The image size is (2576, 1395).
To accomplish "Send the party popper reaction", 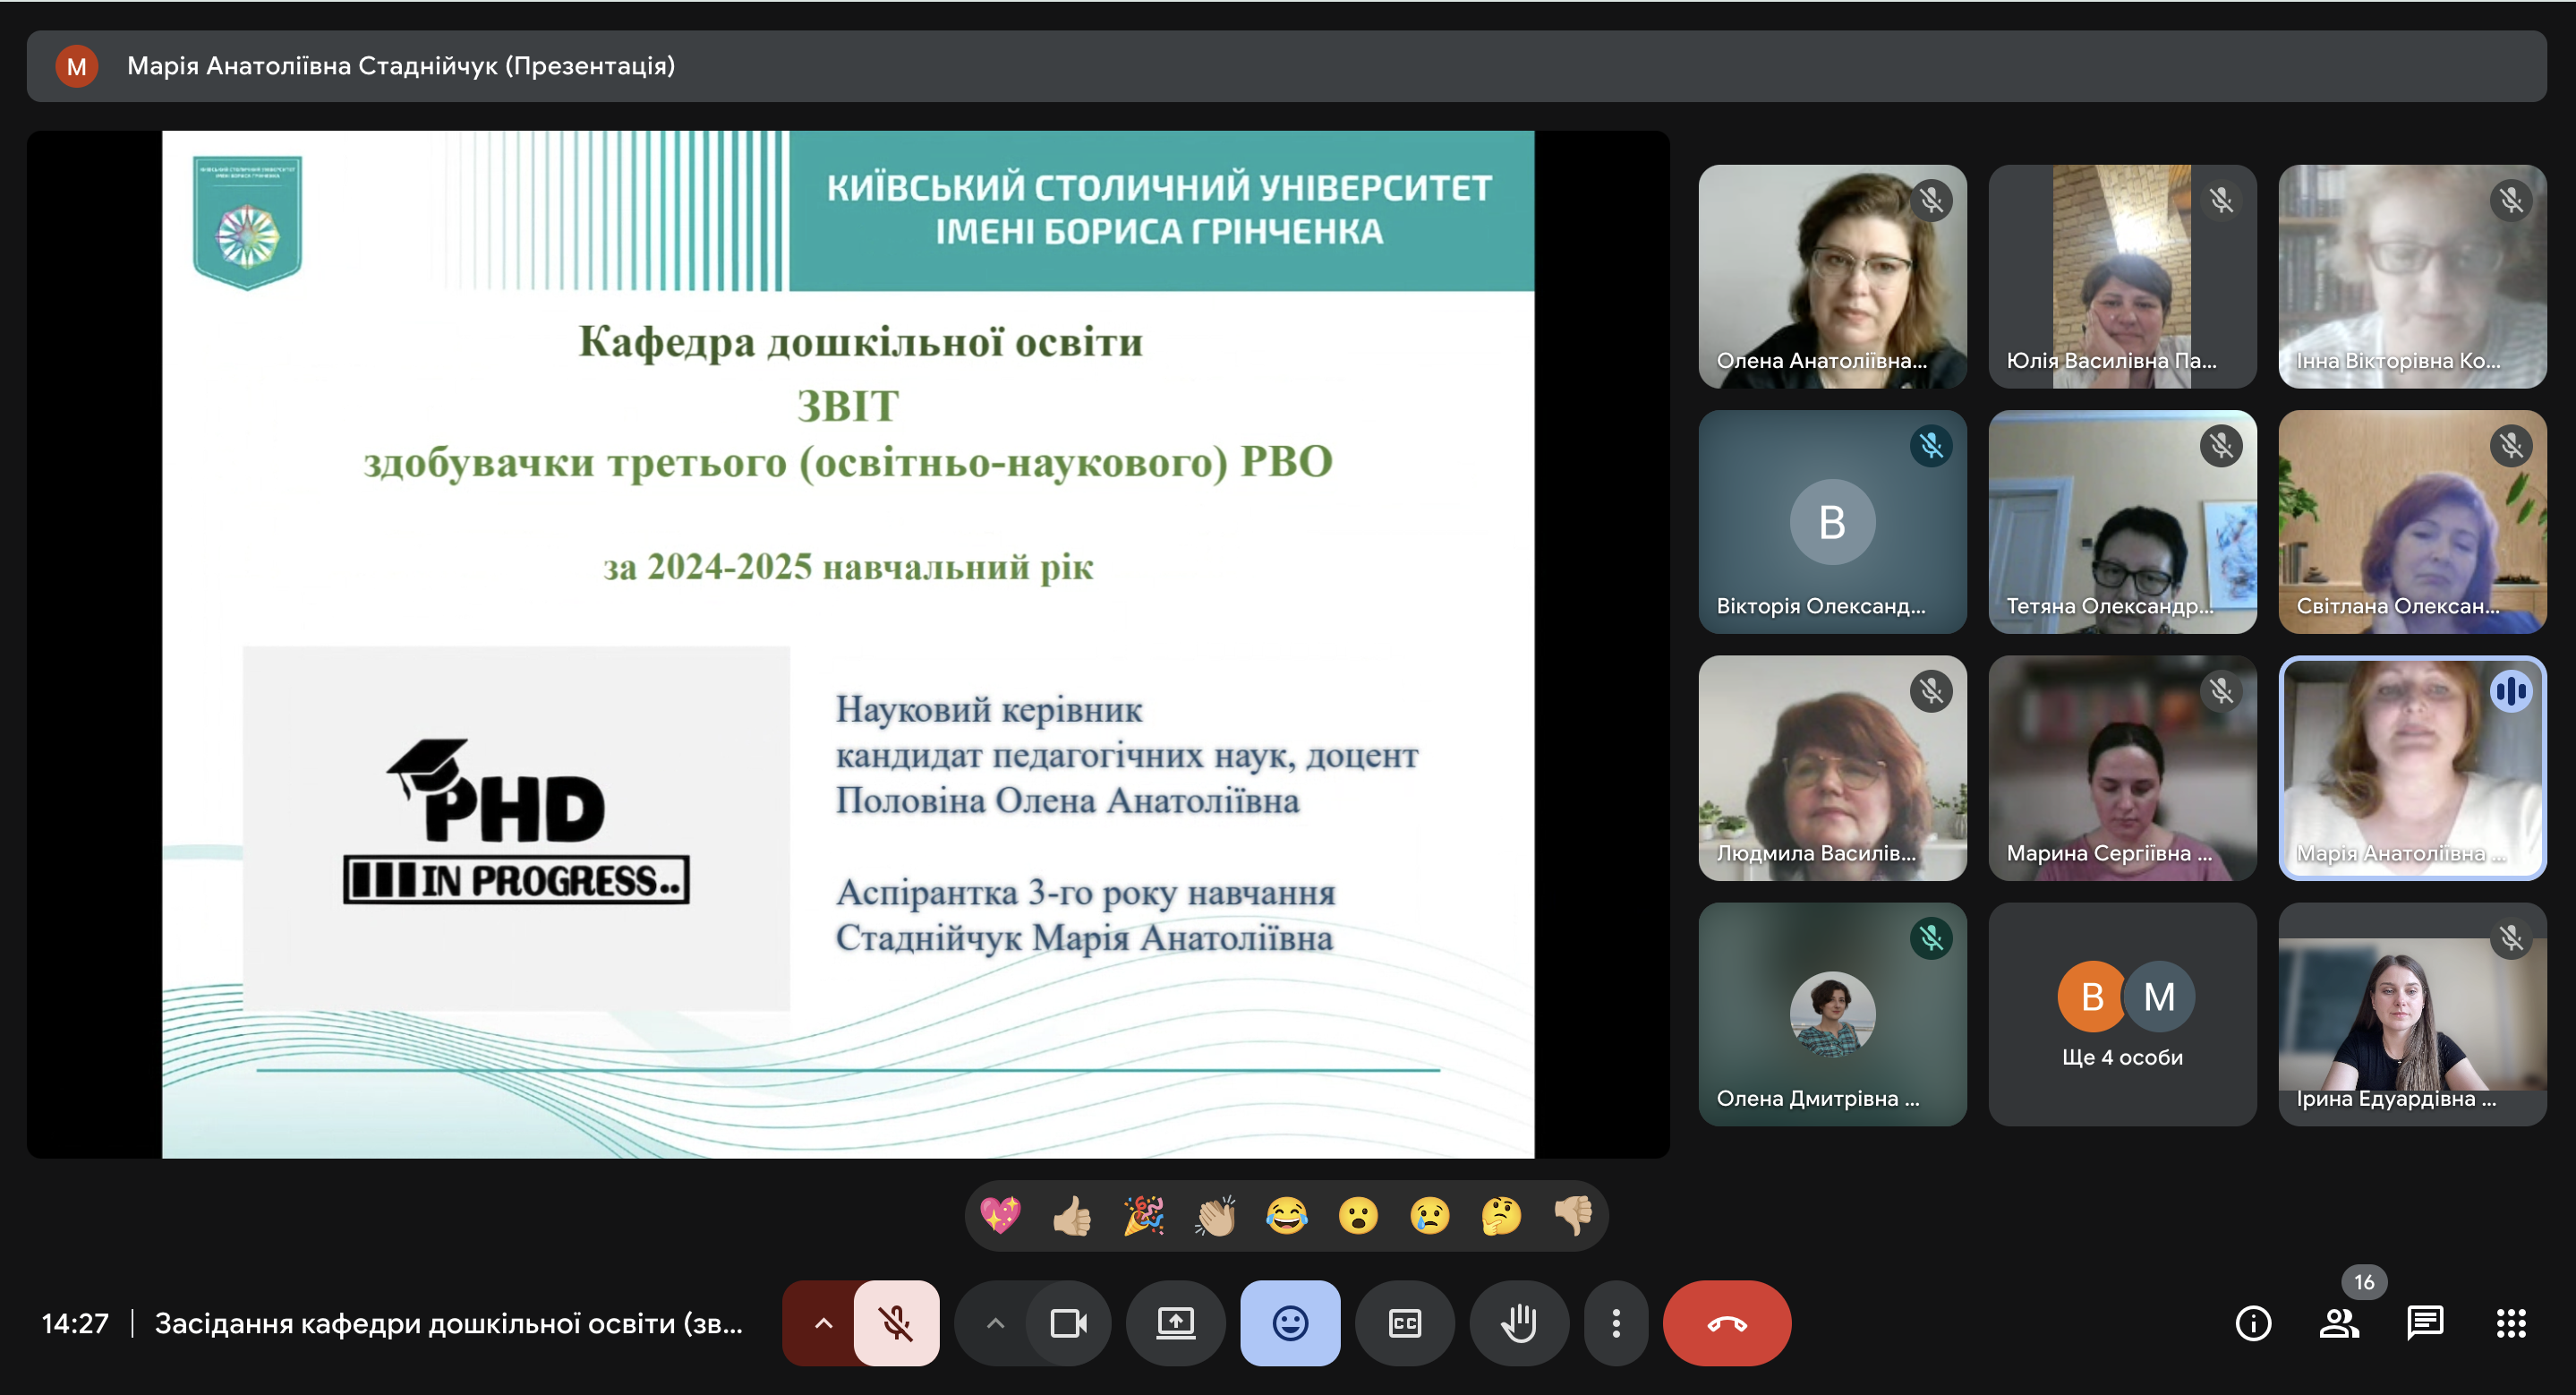I will coord(1144,1216).
